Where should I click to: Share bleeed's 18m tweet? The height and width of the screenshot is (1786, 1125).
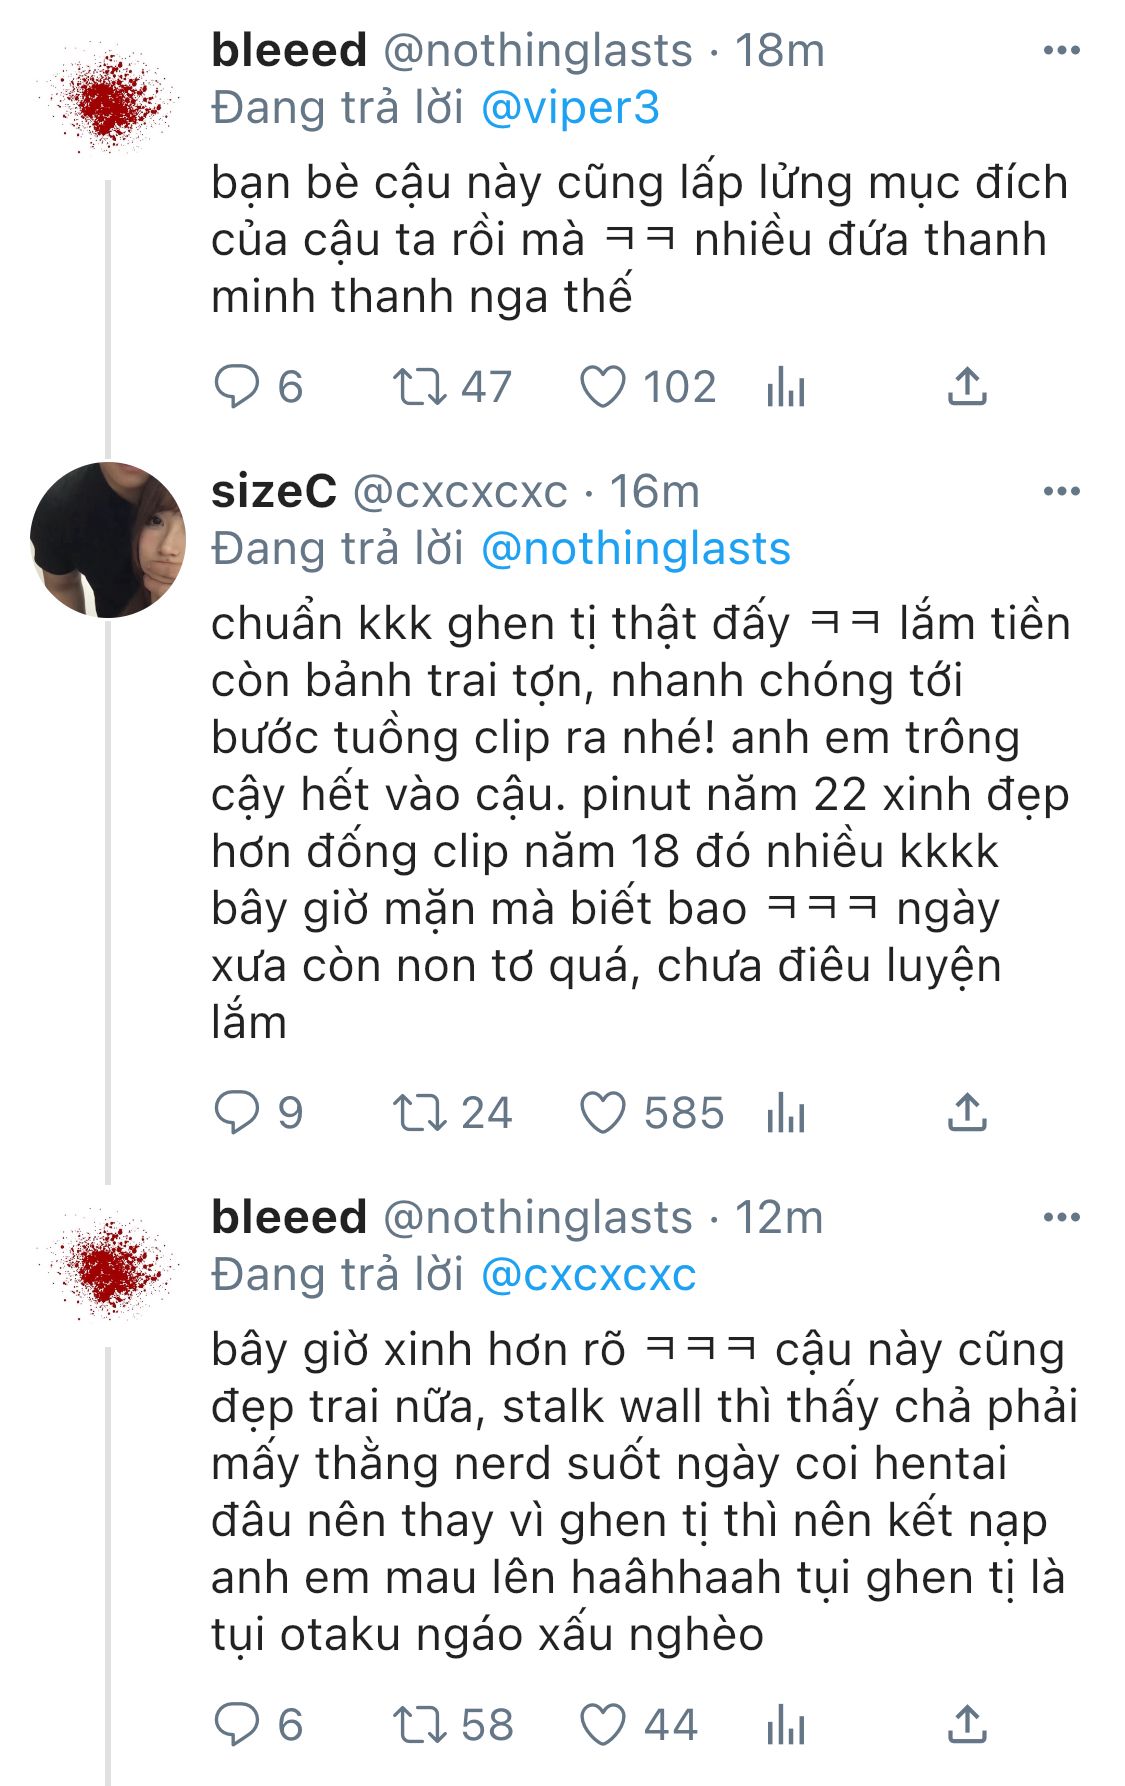(966, 387)
